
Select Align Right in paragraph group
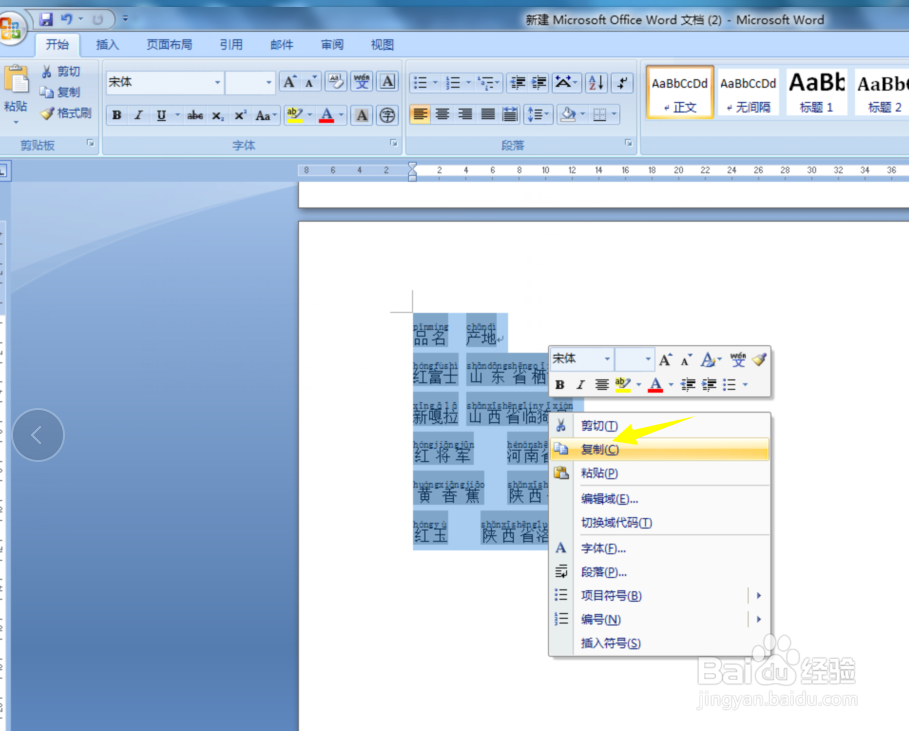click(465, 114)
